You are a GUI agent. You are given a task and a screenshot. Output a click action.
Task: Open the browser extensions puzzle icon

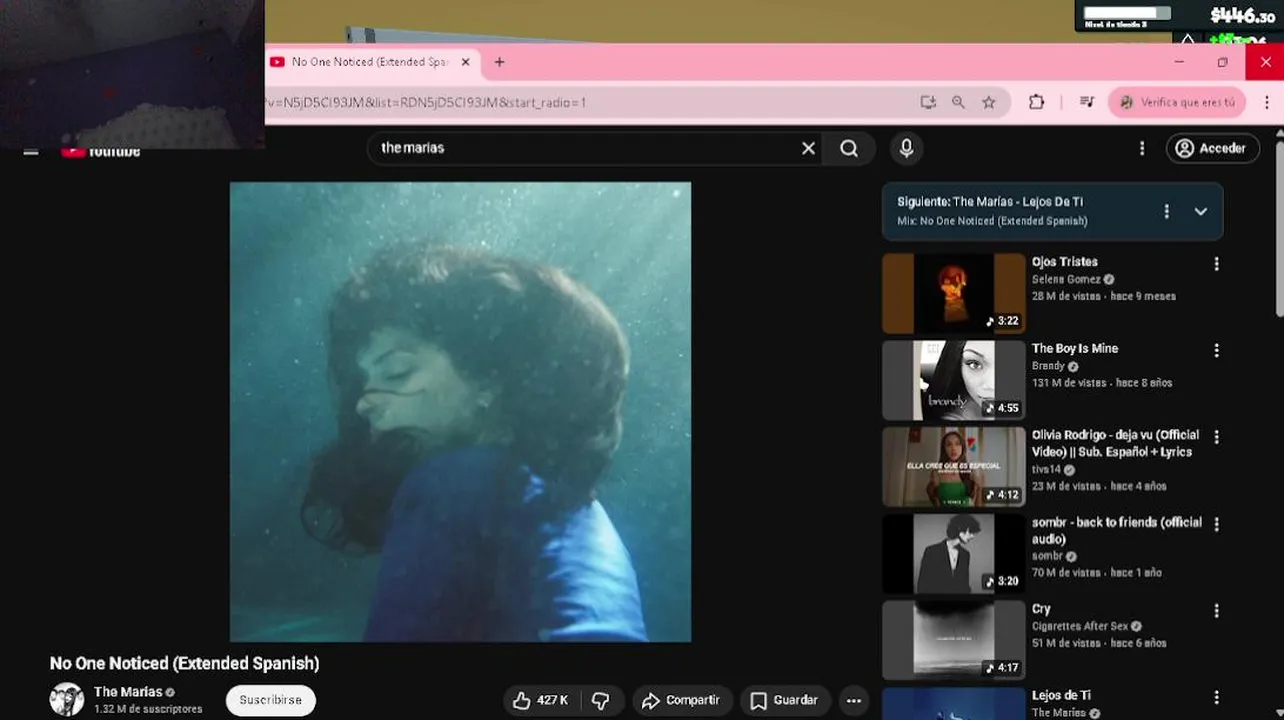pos(1036,102)
